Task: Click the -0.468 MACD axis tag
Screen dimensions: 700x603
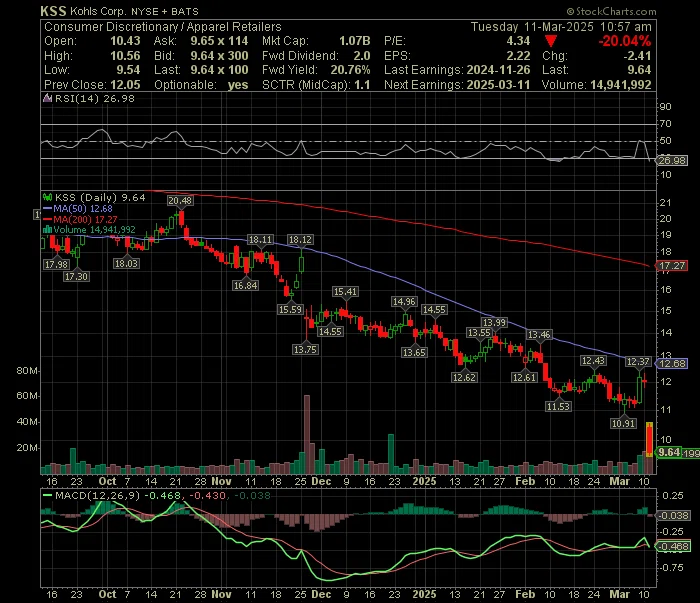Action: point(673,547)
